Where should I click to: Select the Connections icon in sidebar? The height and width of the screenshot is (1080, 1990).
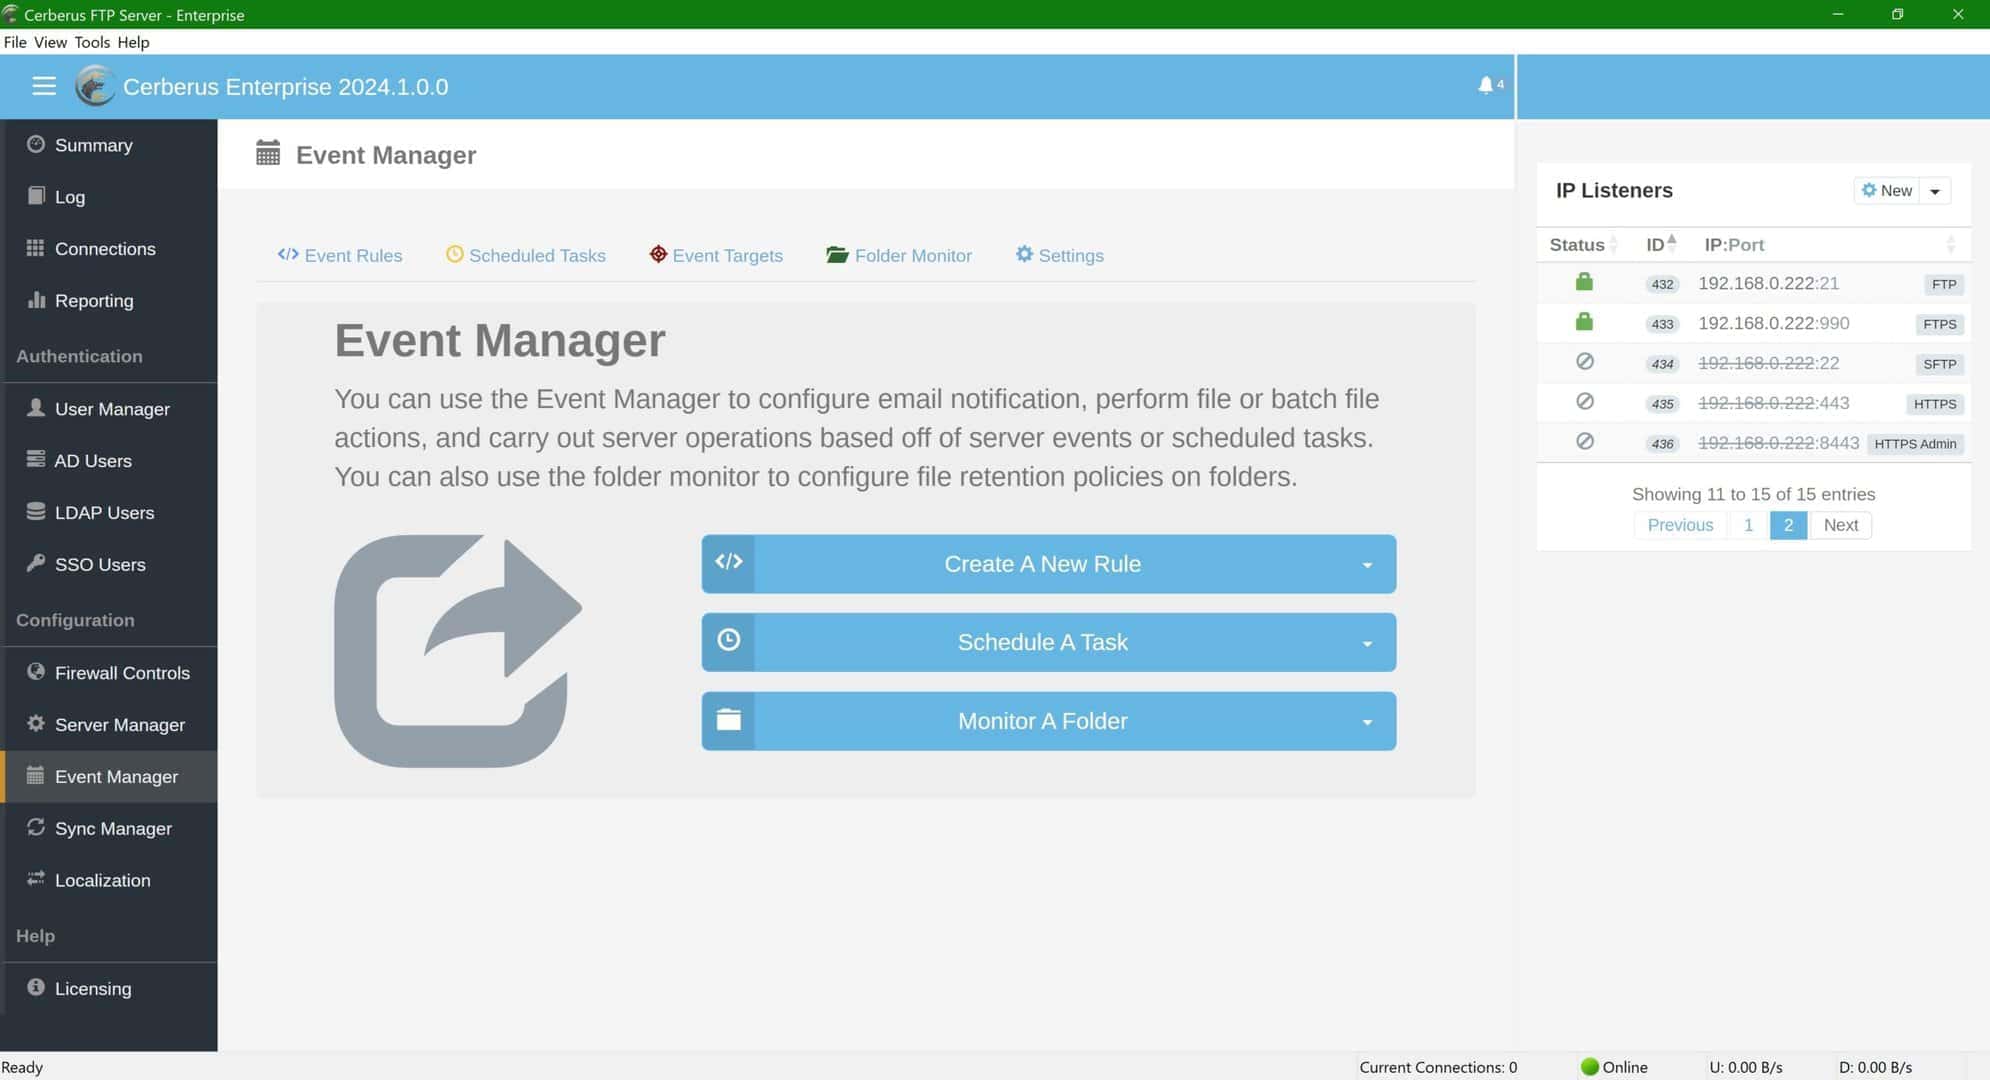tap(36, 248)
